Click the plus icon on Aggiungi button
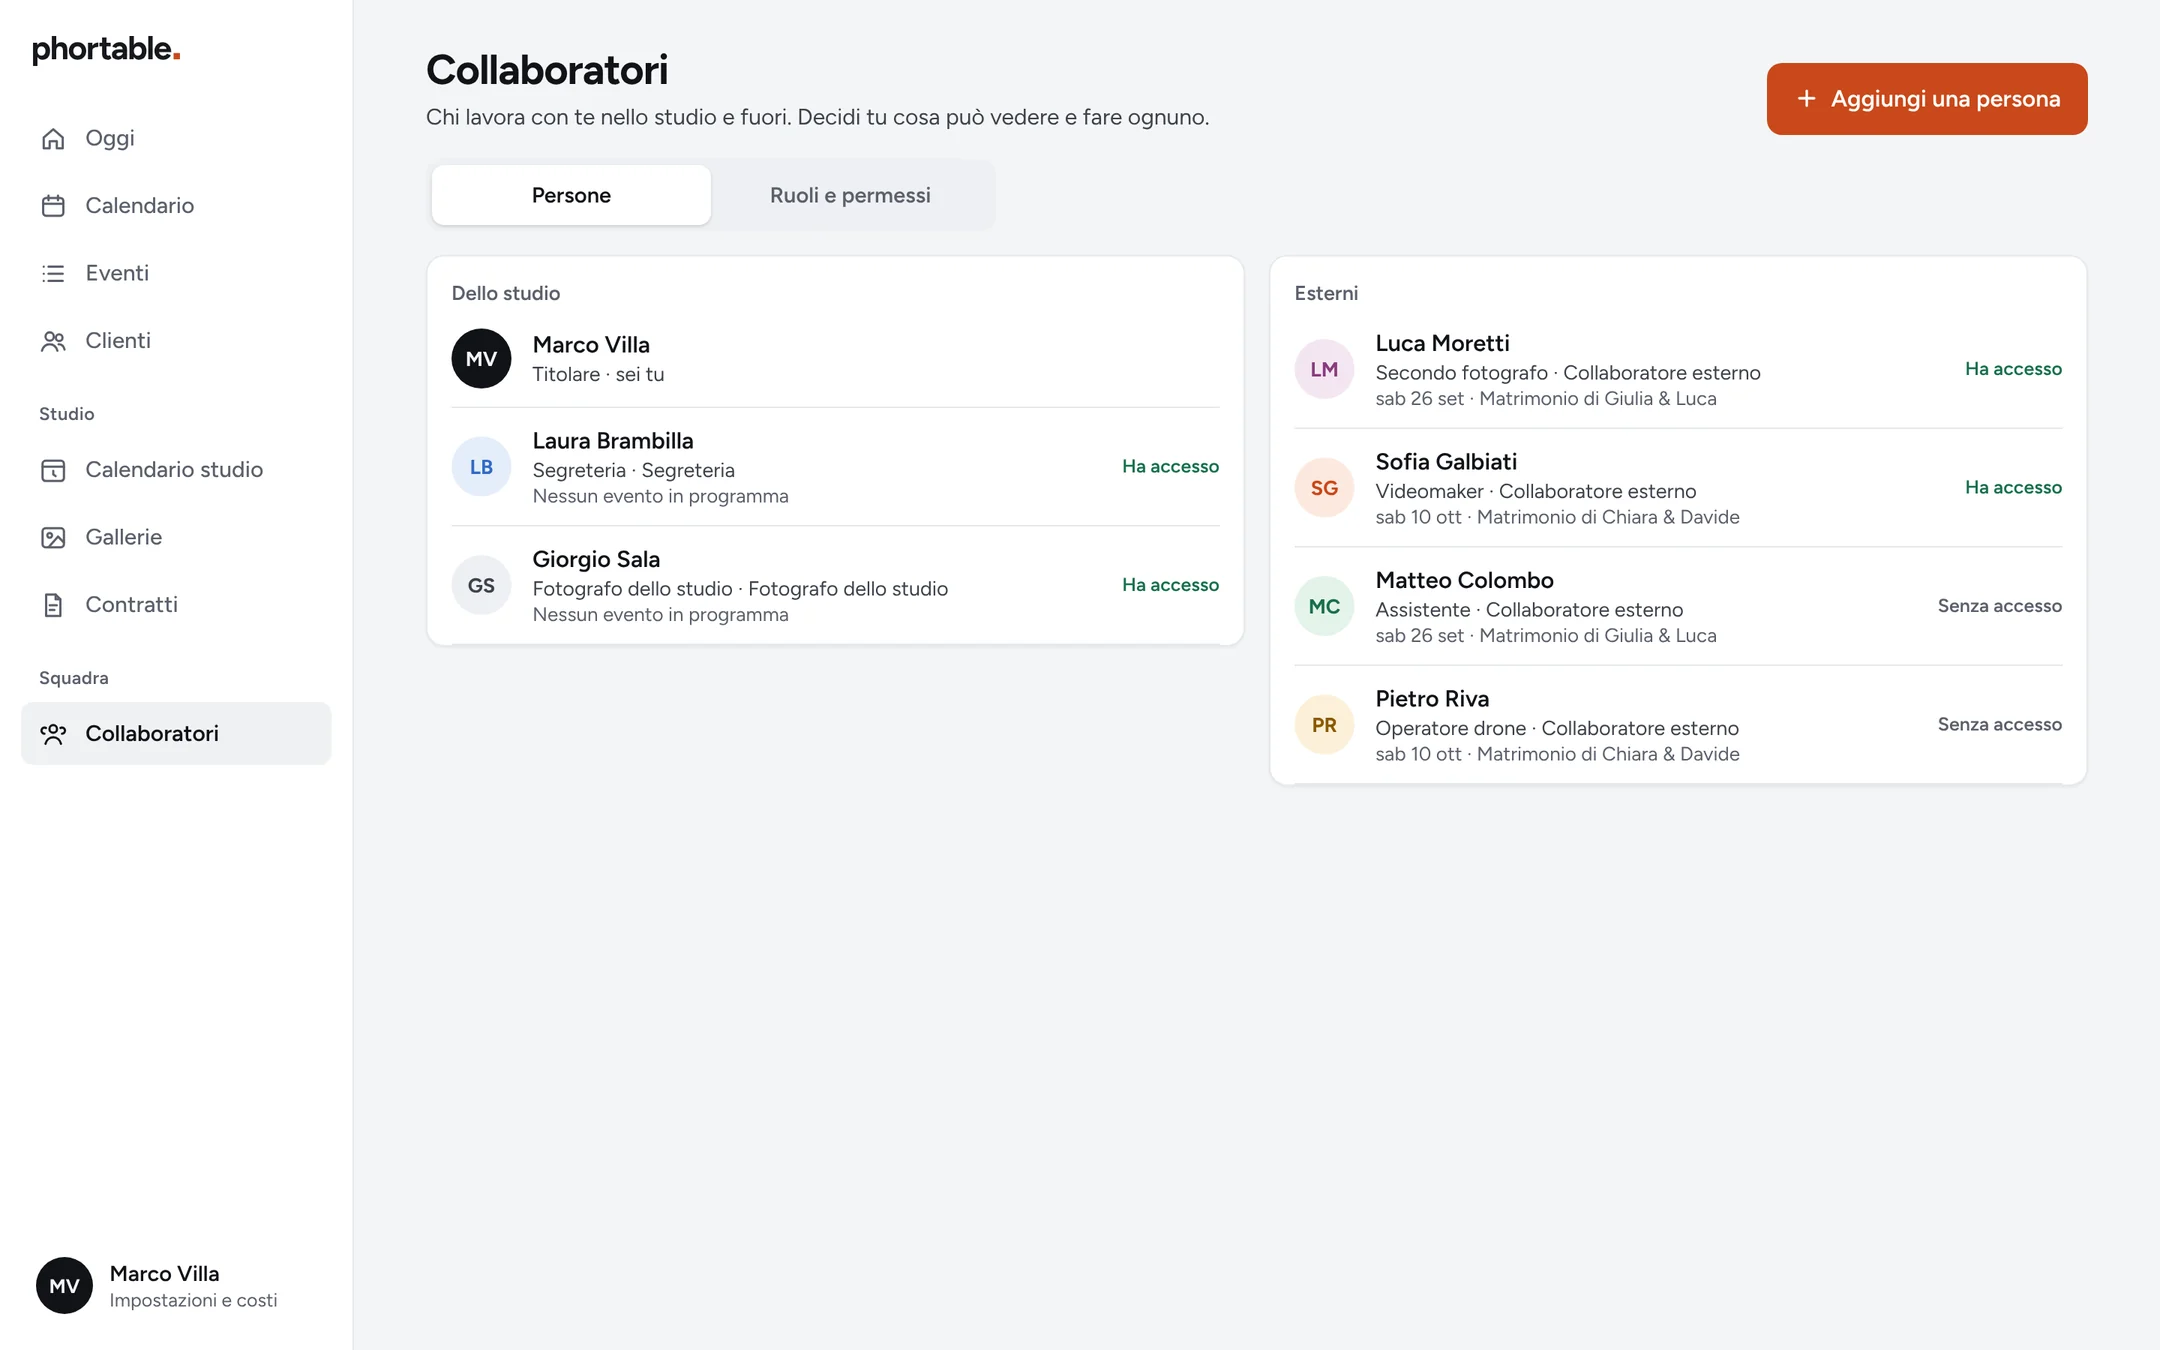This screenshot has width=2160, height=1350. tap(1806, 99)
